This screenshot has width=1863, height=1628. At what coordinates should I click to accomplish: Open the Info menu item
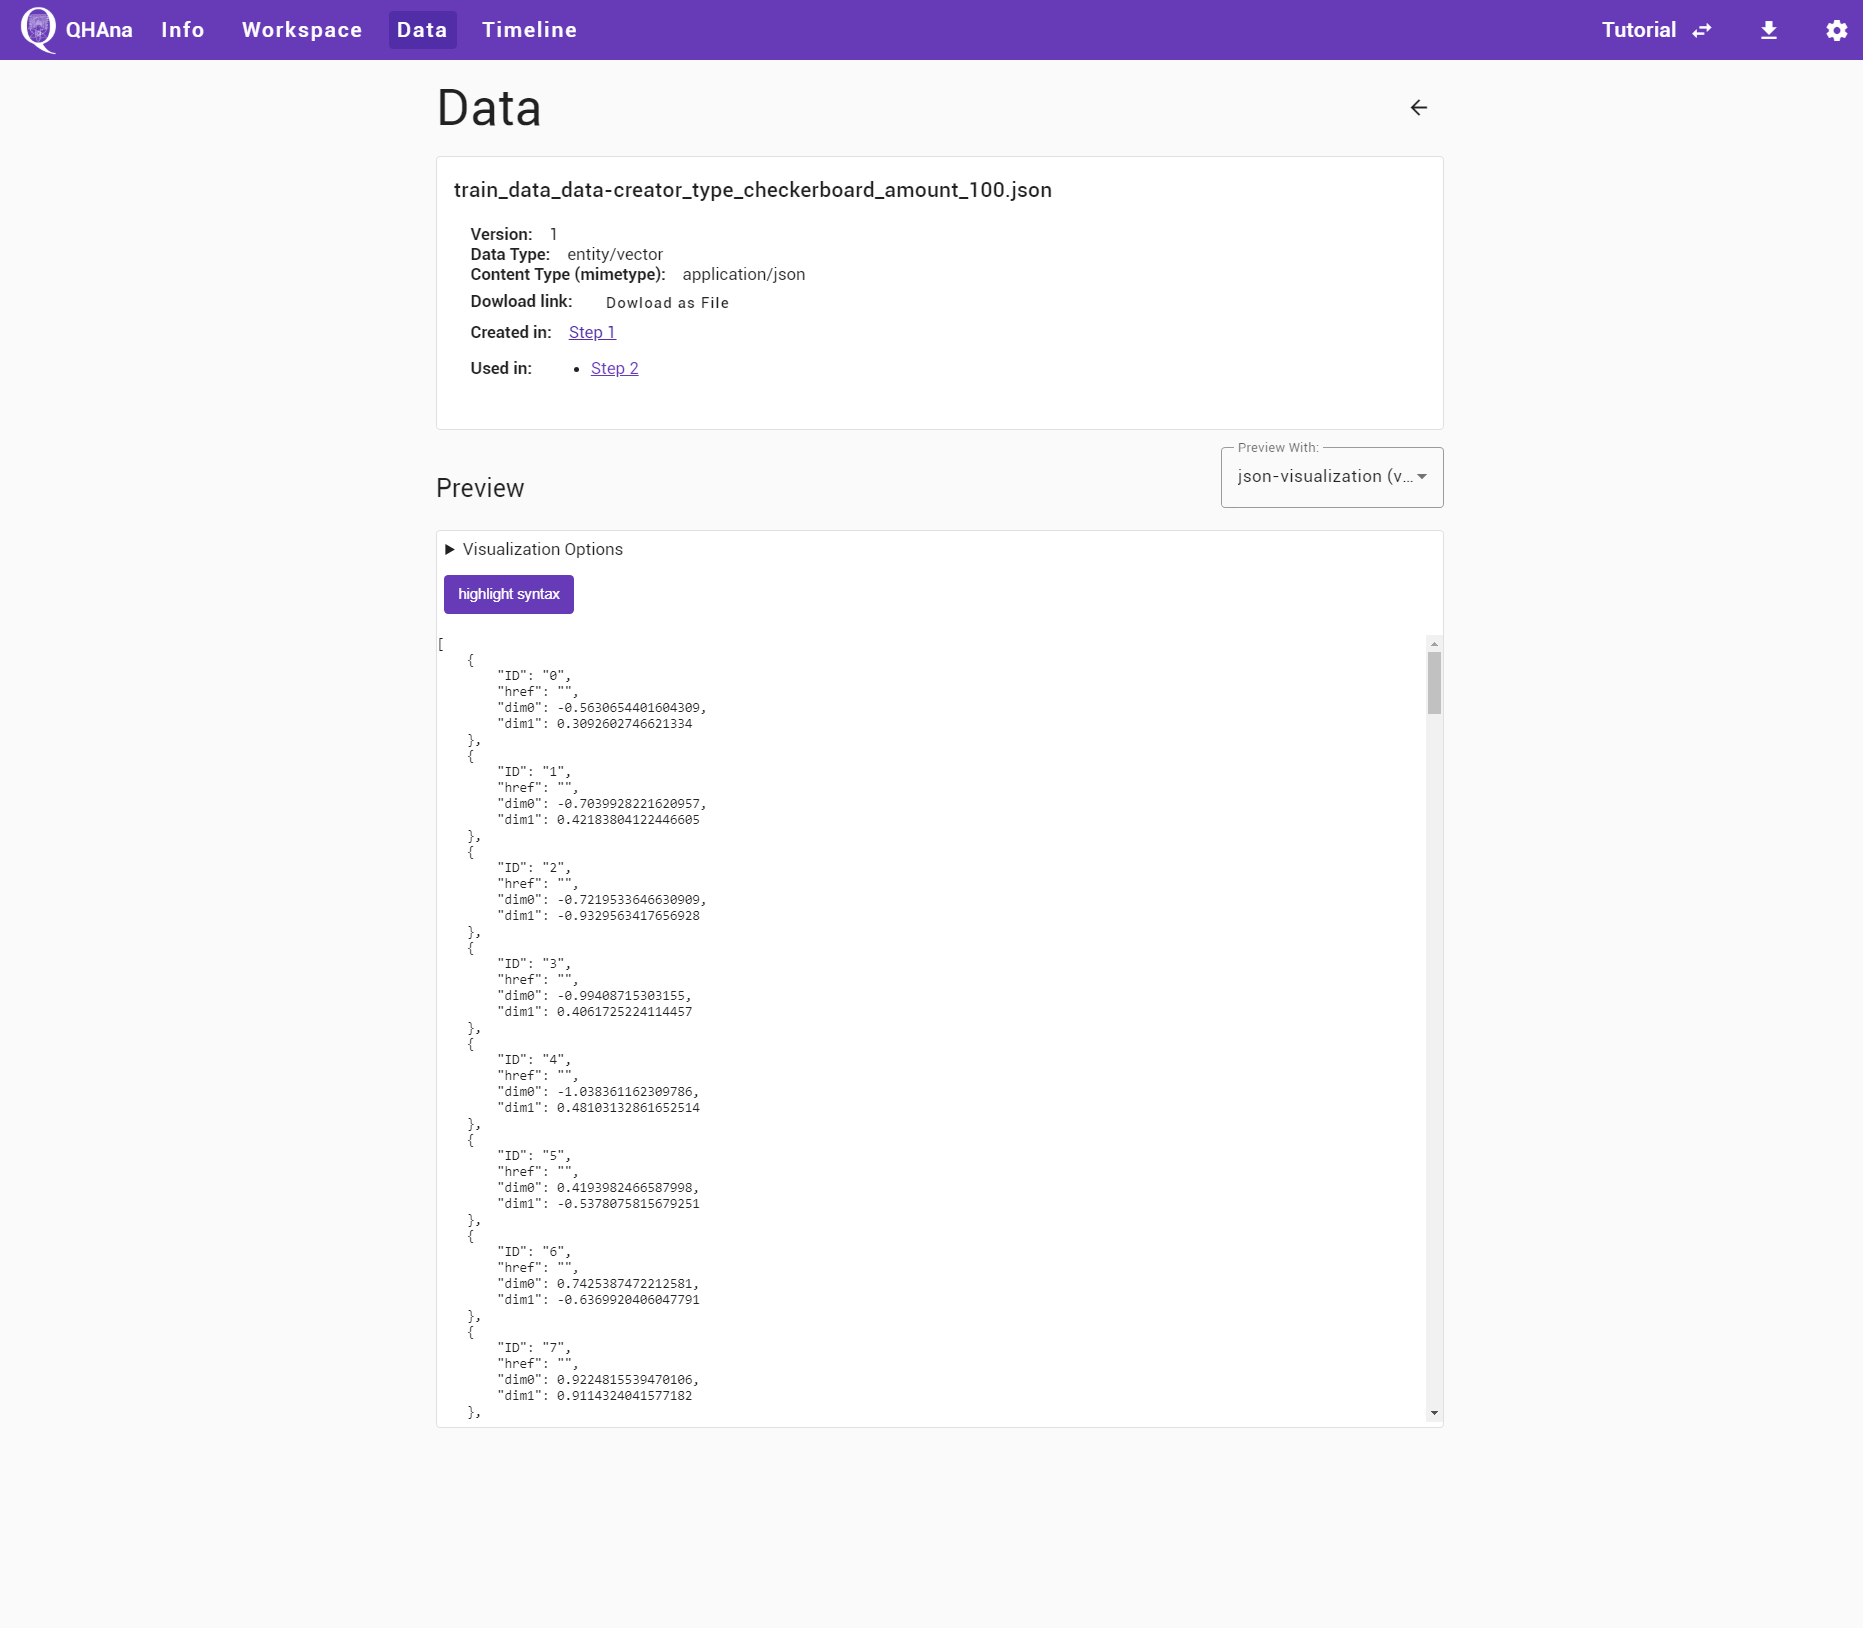183,30
